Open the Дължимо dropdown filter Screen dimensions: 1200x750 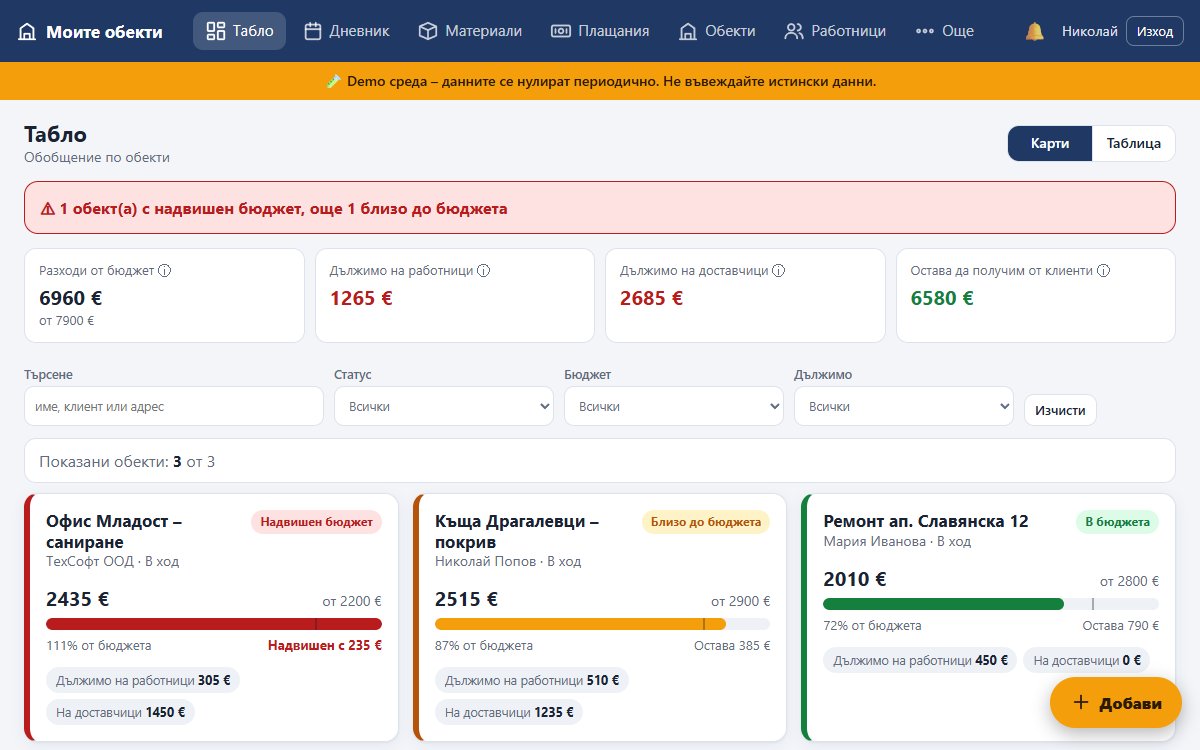pyautogui.click(x=904, y=406)
